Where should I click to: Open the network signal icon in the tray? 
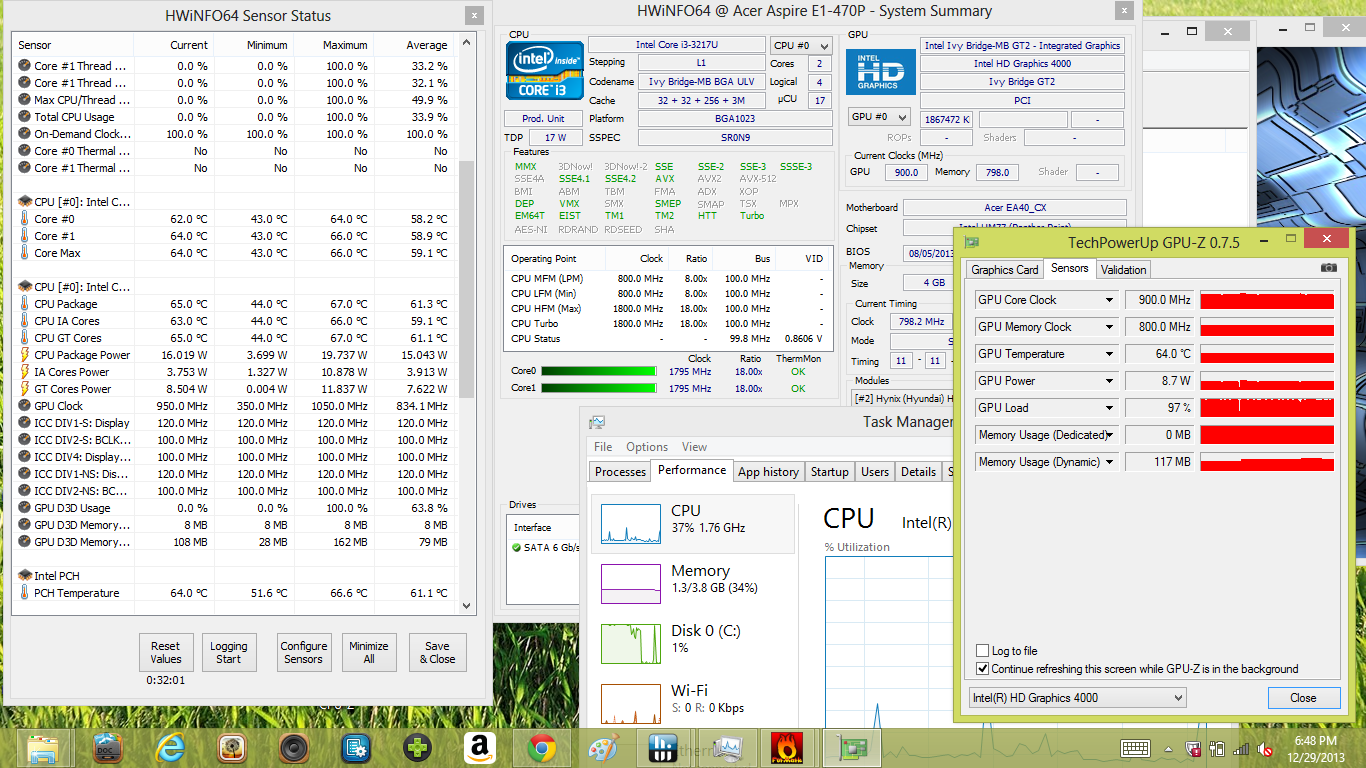pyautogui.click(x=1242, y=748)
